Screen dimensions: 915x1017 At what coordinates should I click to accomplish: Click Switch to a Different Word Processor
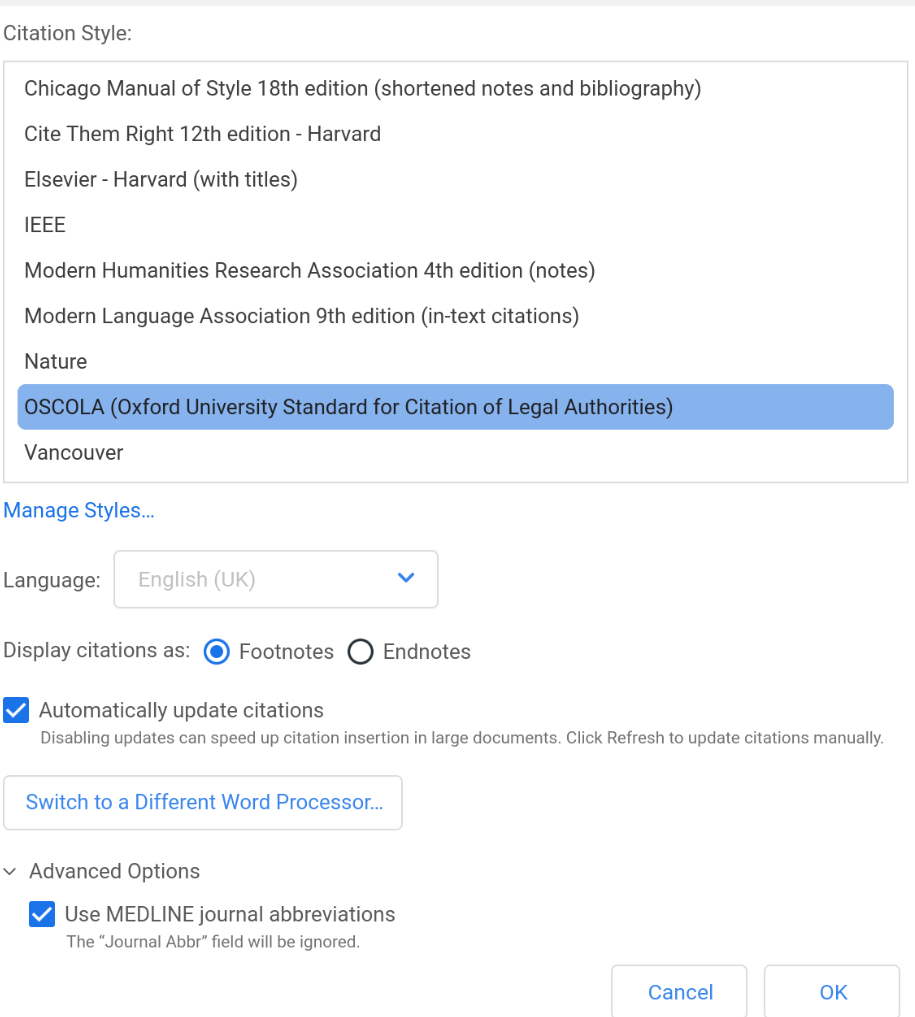coord(203,802)
